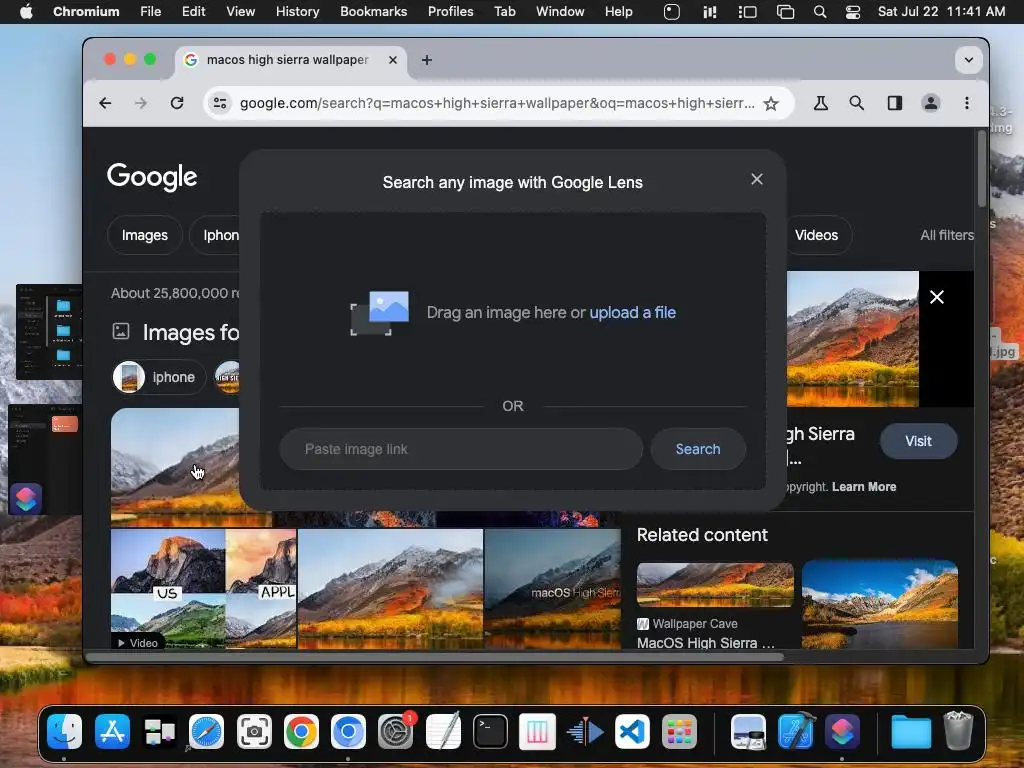This screenshot has width=1024, height=768.
Task: Open Launchpad grid icon in dock
Action: 679,731
